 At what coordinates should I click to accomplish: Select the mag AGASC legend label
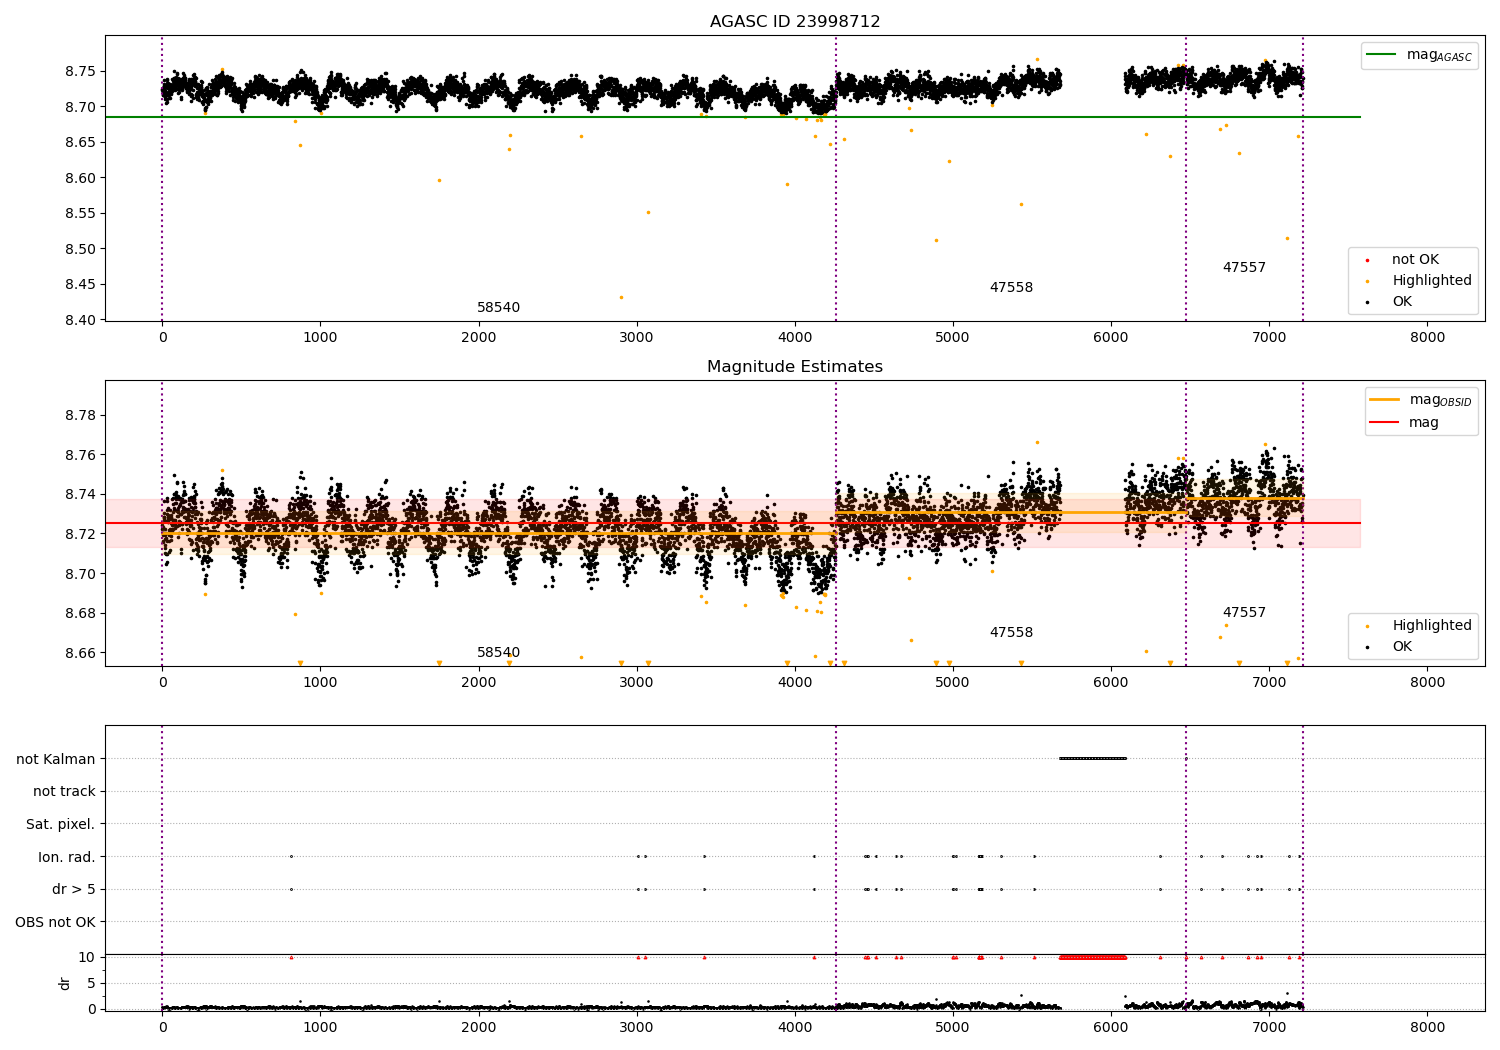point(1439,55)
